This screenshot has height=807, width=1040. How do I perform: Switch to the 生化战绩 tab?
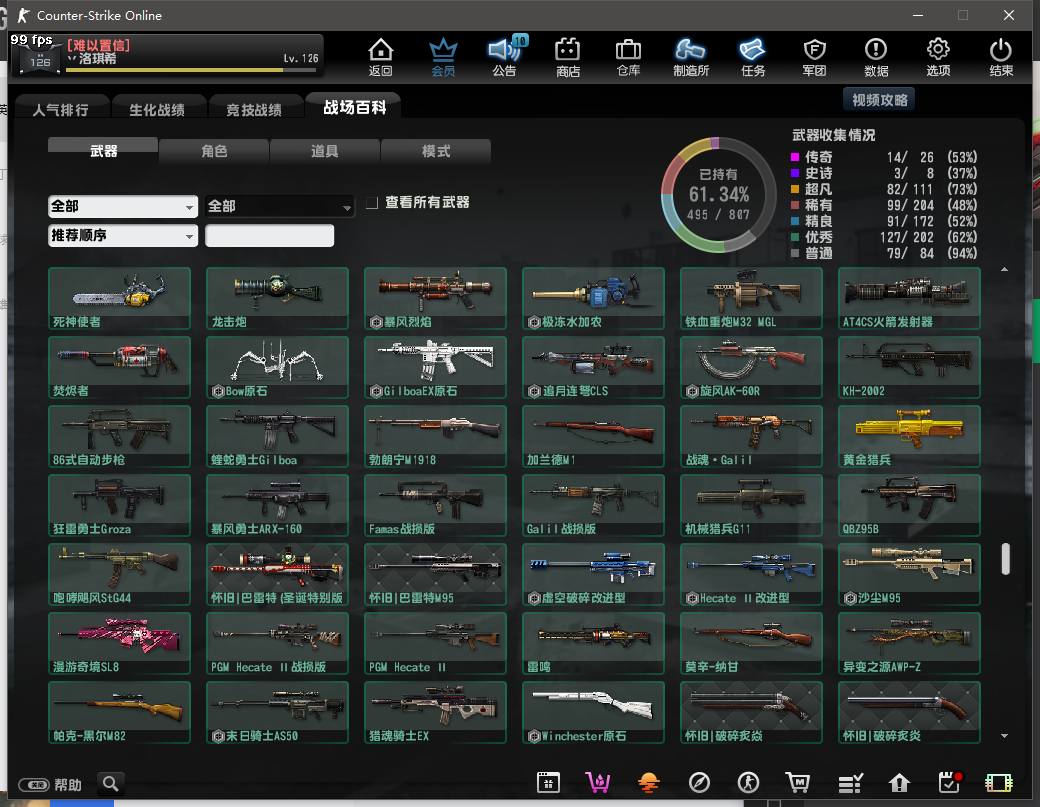click(157, 109)
